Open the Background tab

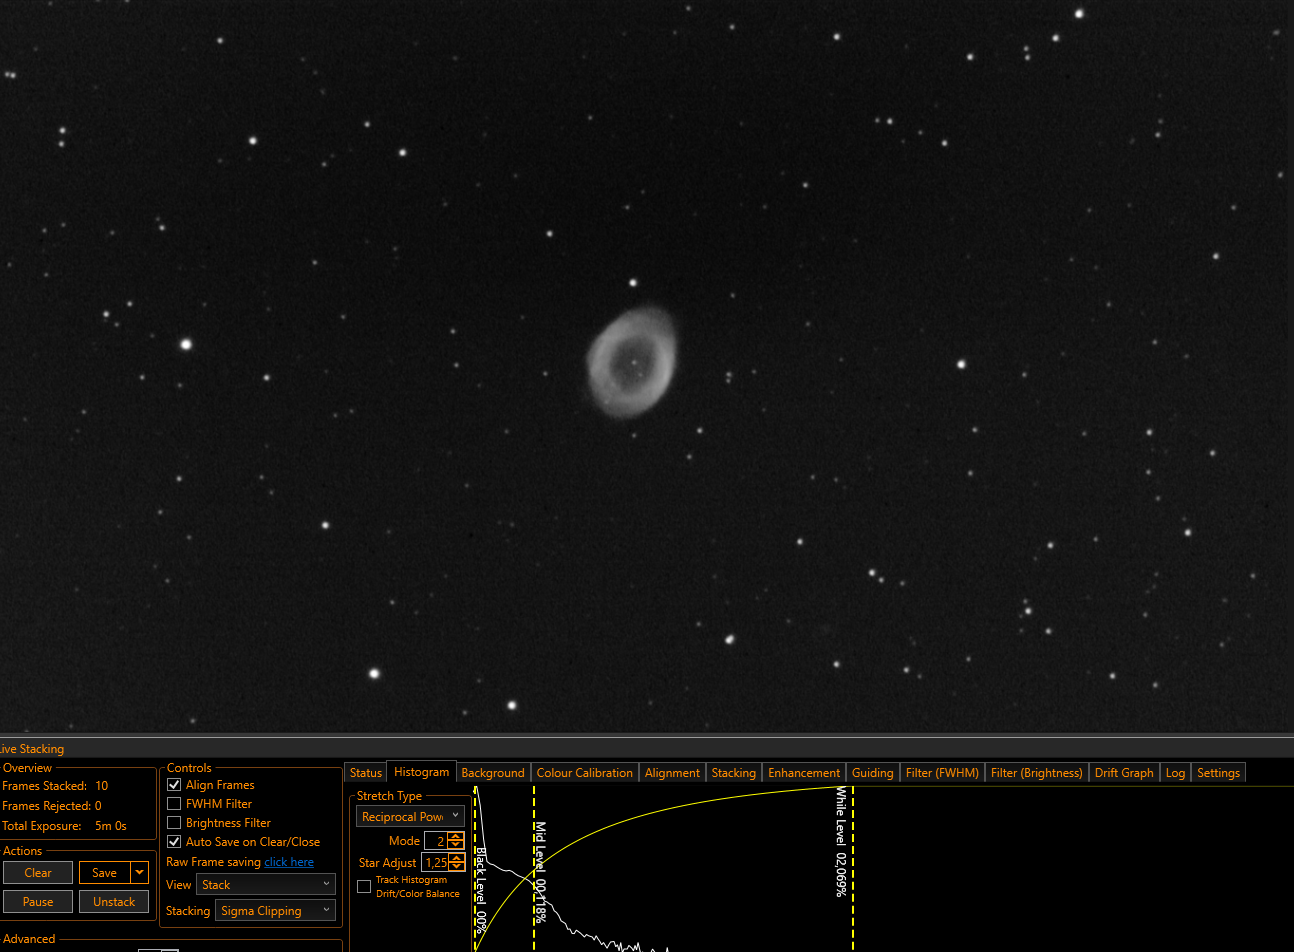pyautogui.click(x=493, y=773)
